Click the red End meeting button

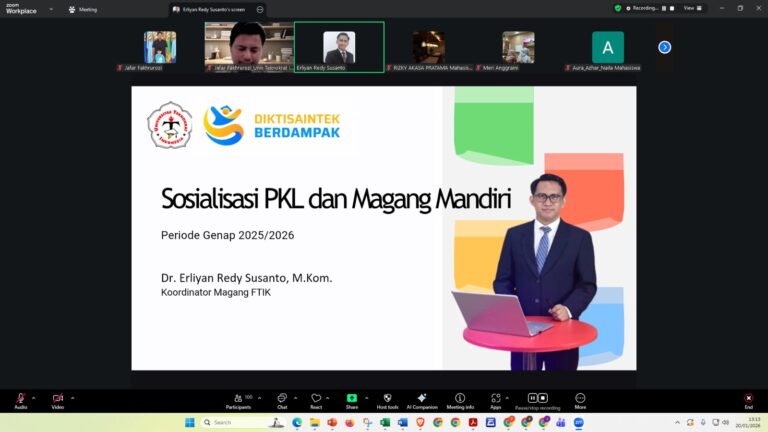click(748, 401)
